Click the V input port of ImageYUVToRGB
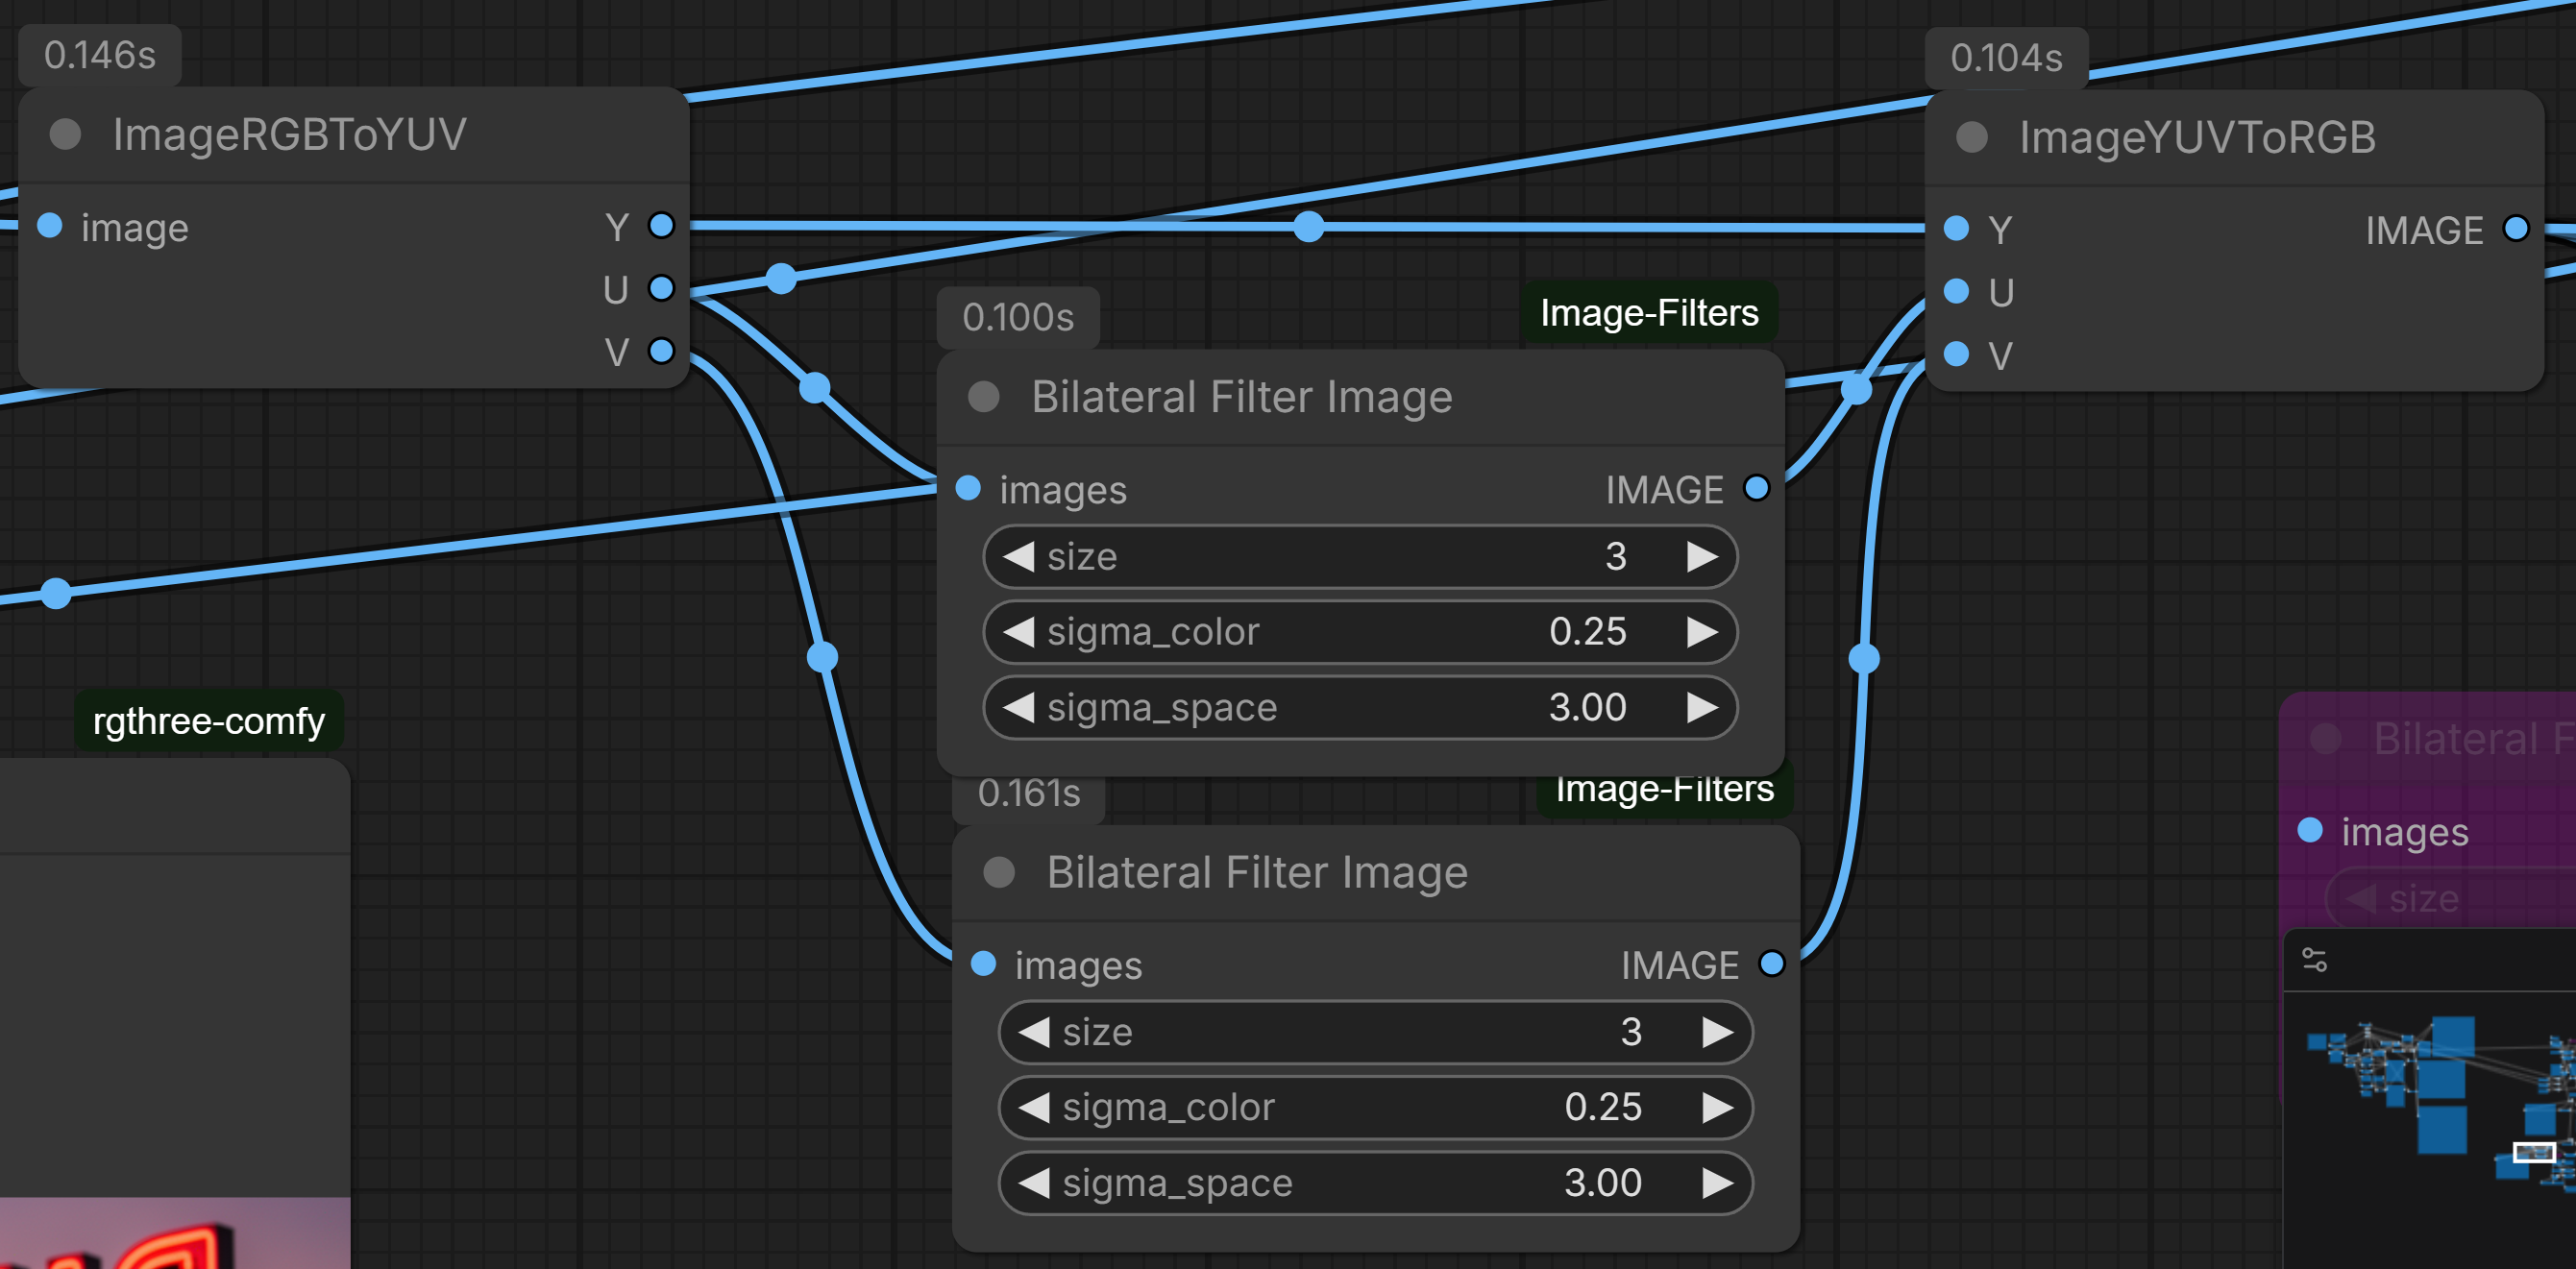 tap(1956, 354)
